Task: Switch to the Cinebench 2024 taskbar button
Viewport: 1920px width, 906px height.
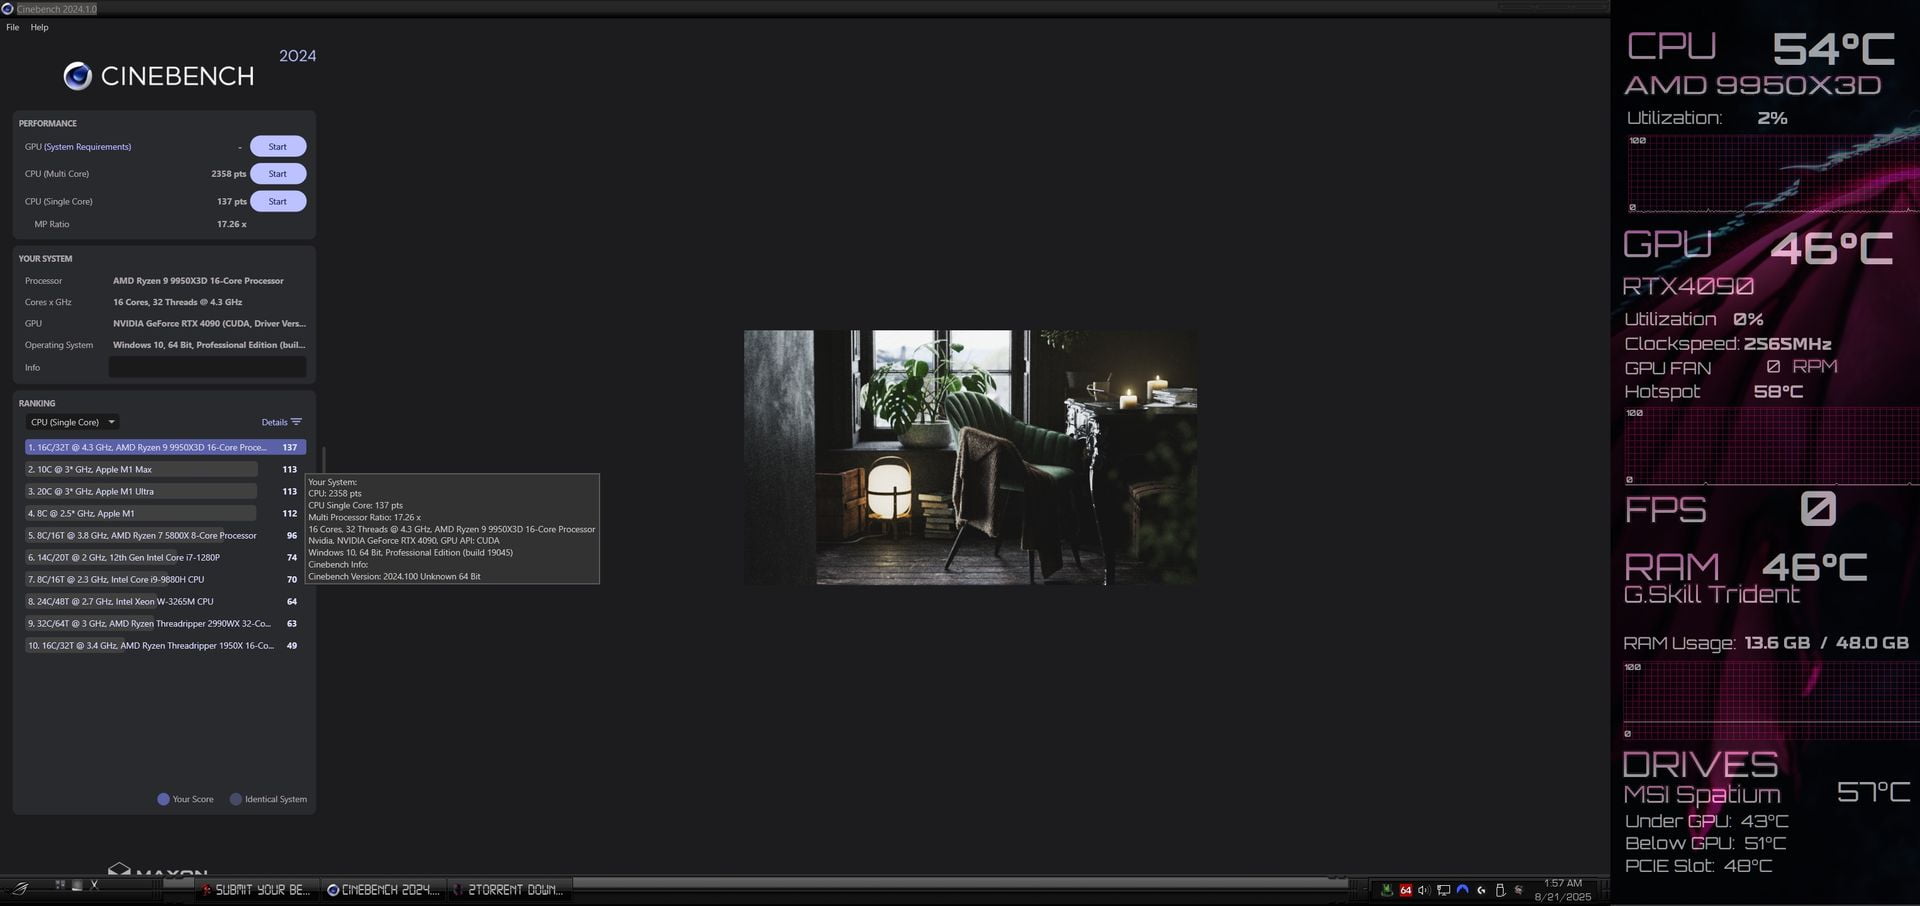Action: [x=383, y=889]
